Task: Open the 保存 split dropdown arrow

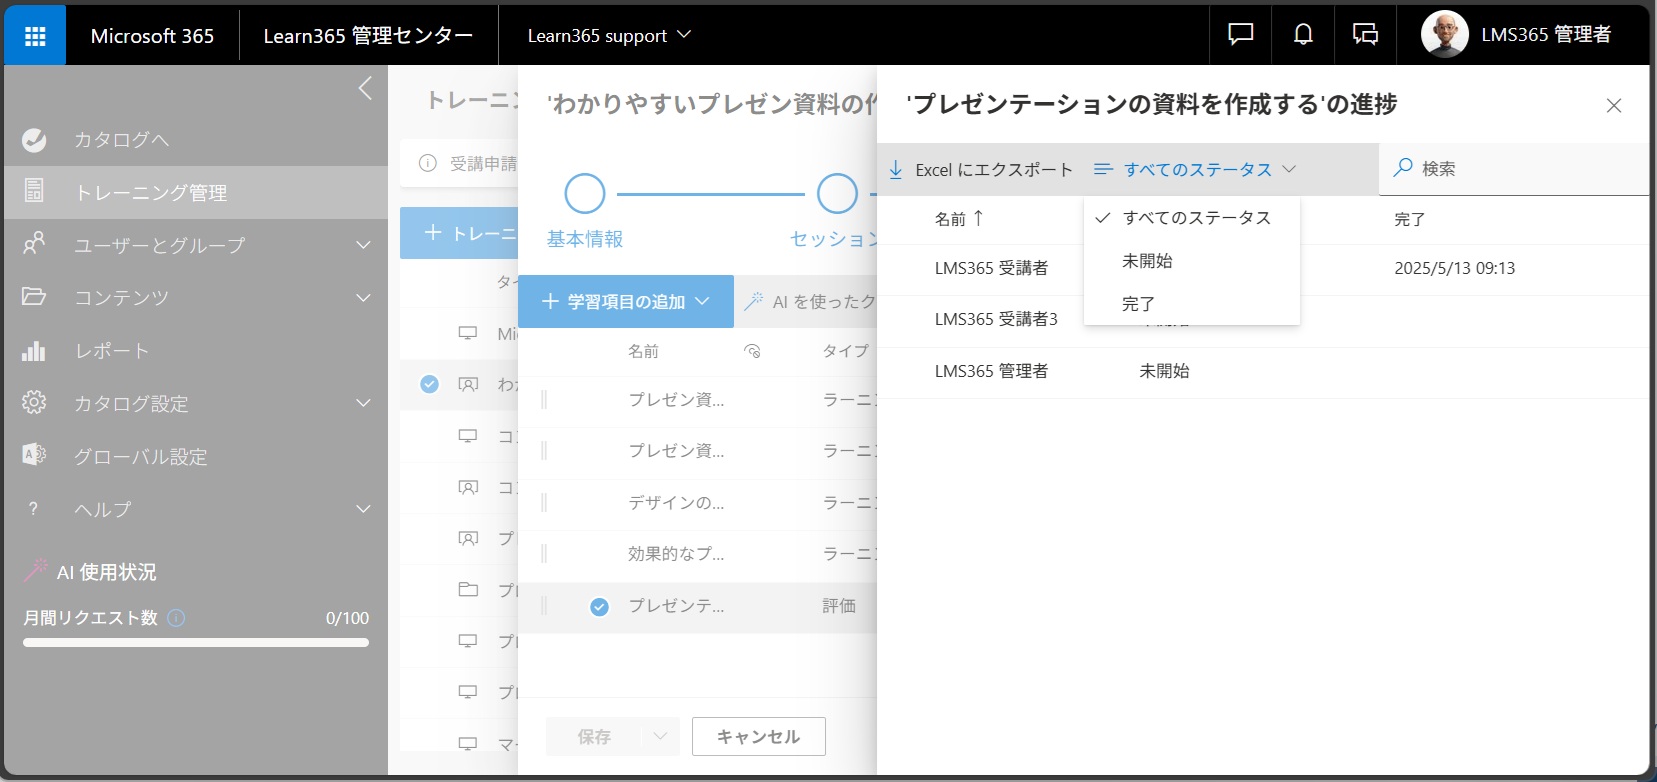Action: (660, 737)
